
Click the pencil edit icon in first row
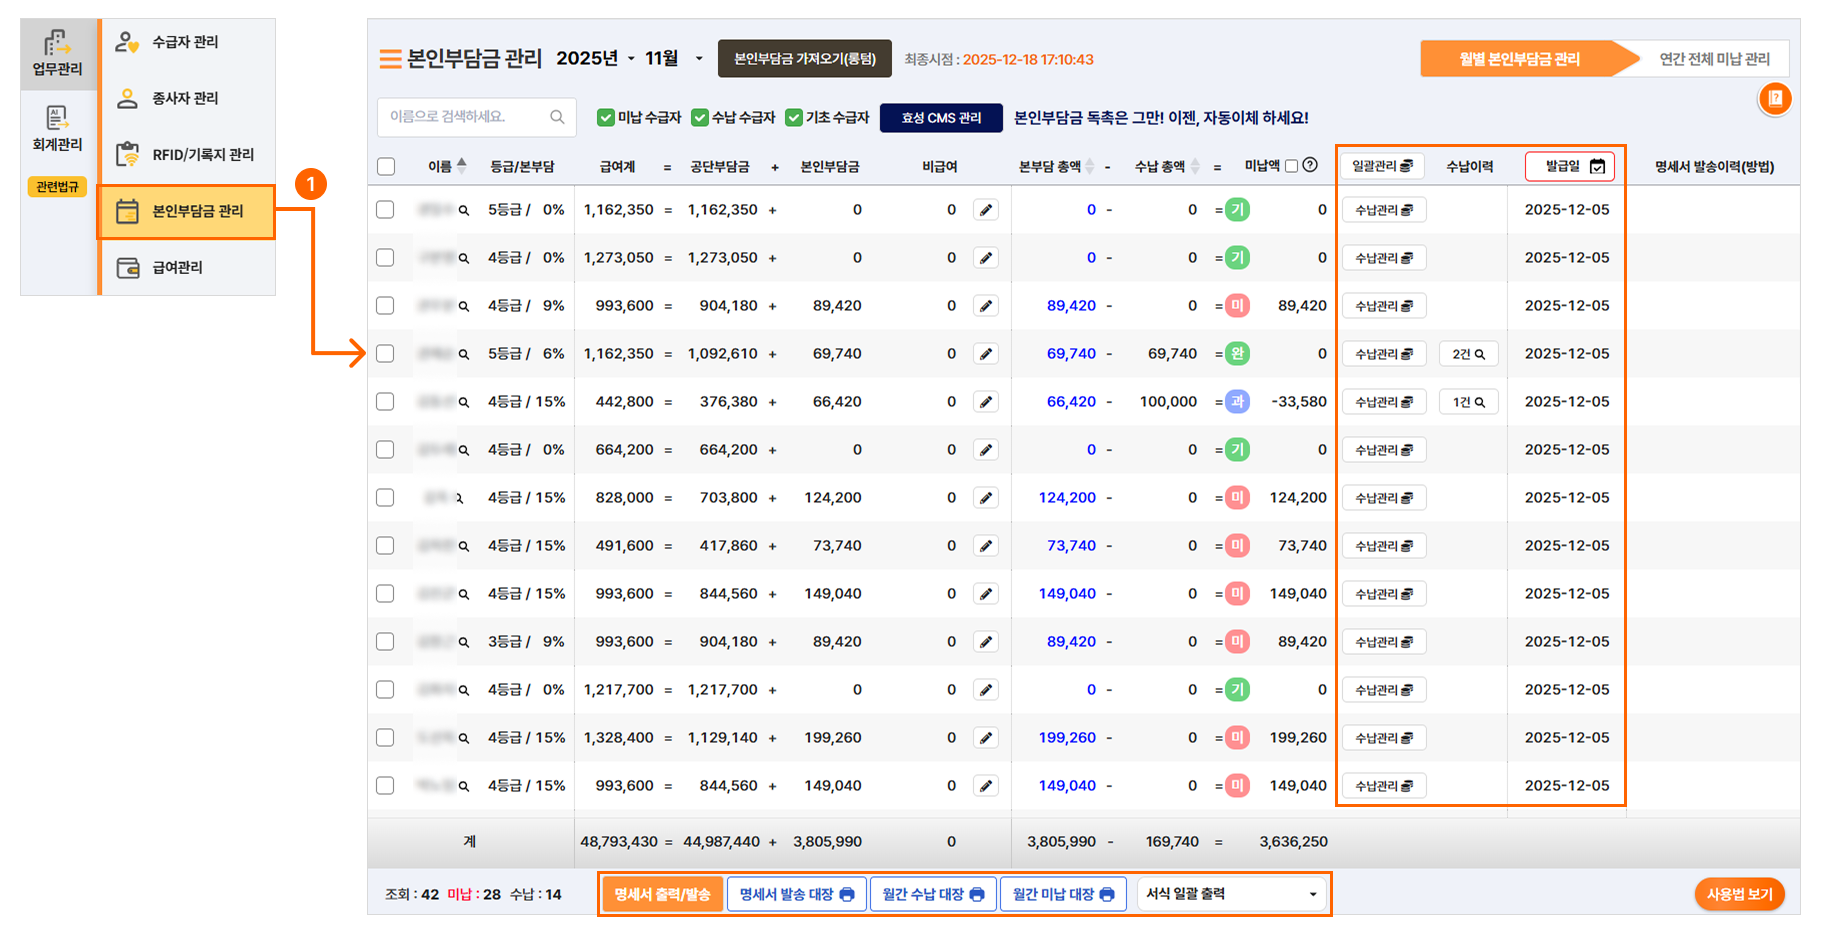coord(986,210)
